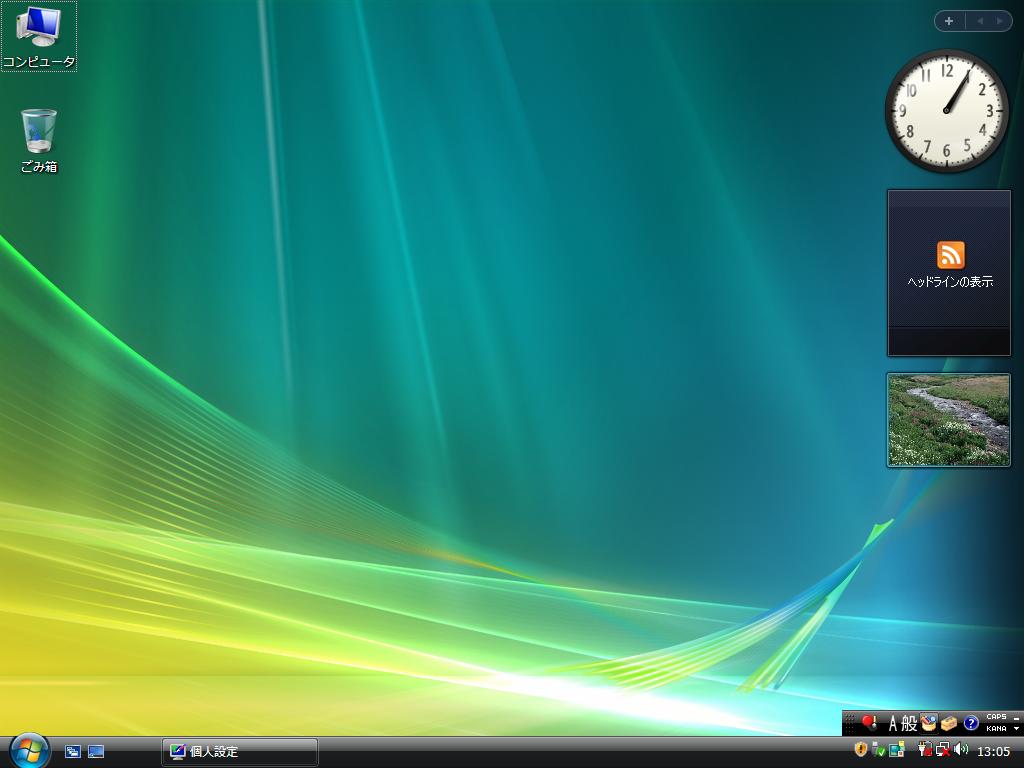Select the ごみ箱 recycle bin icon
Screen dimensions: 1024x768
click(39, 140)
